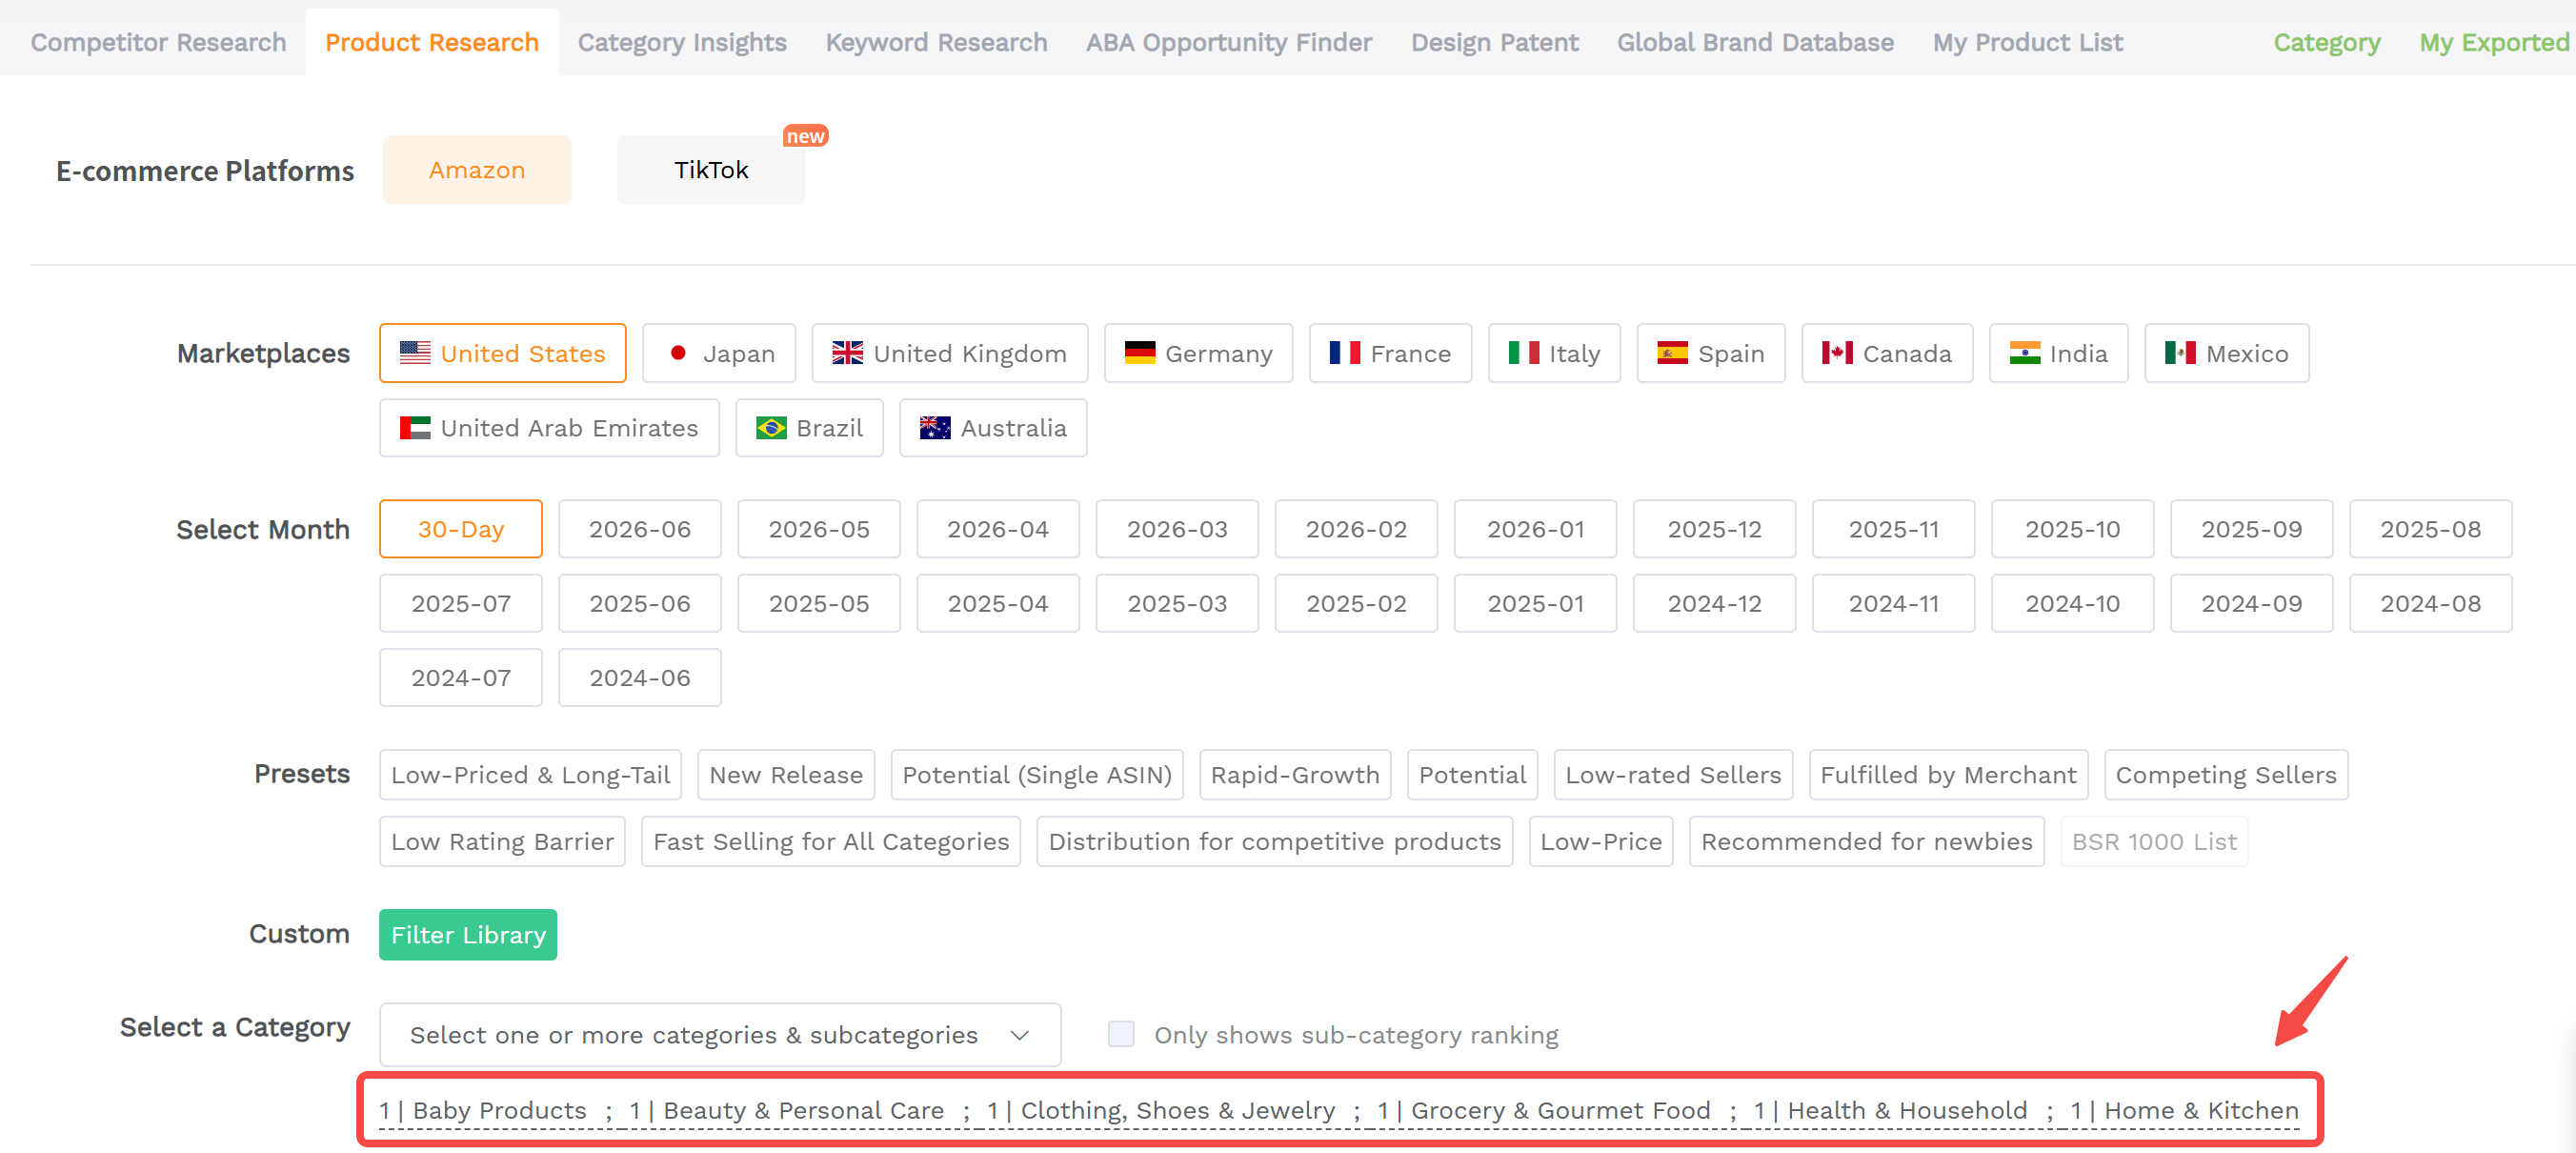Click the Mexico flag icon
Image resolution: width=2576 pixels, height=1153 pixels.
pos(2181,353)
